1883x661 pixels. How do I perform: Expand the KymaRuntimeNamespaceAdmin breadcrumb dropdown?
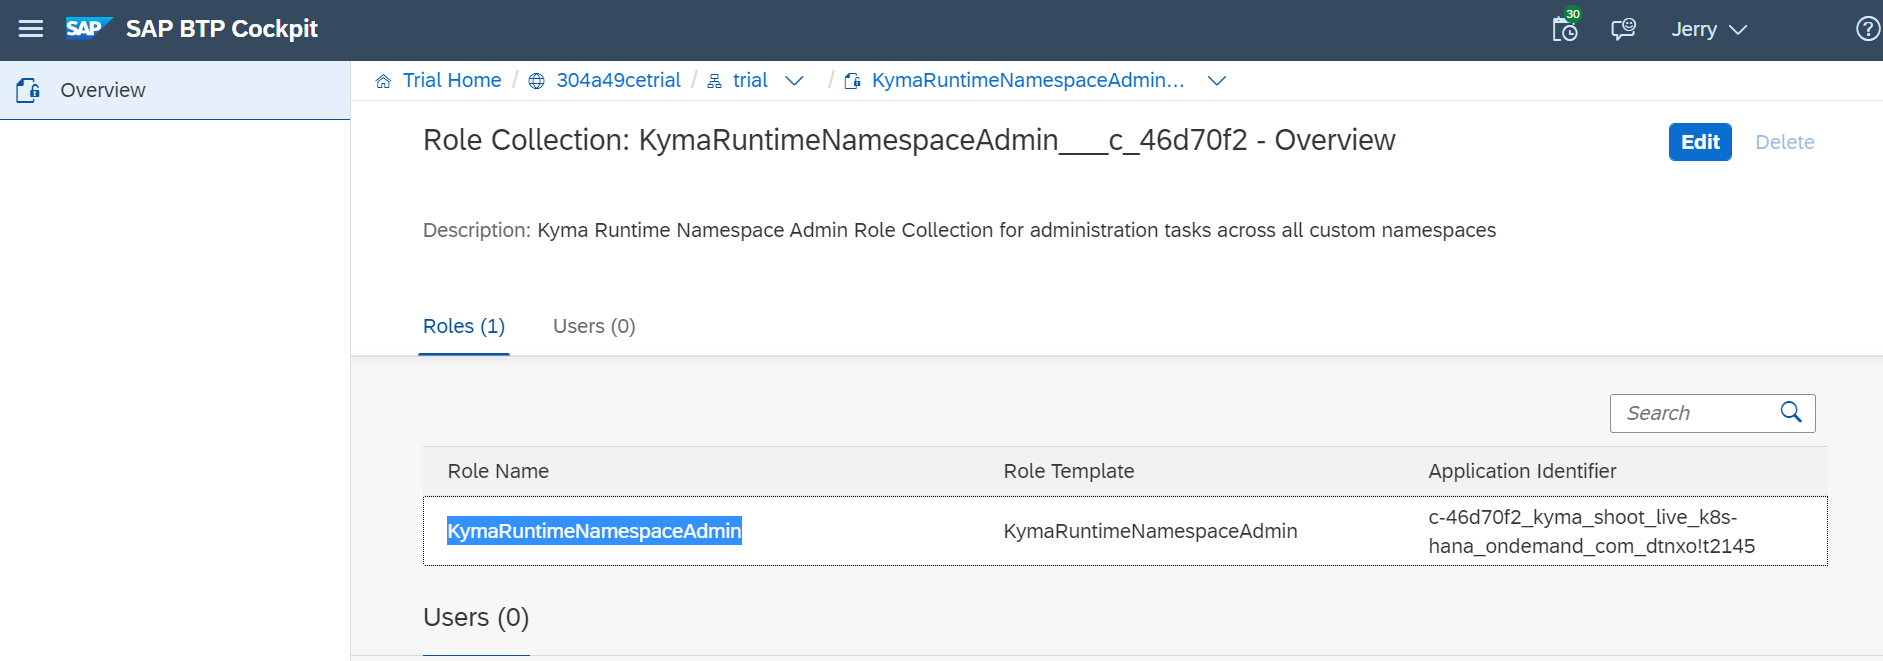[1216, 81]
